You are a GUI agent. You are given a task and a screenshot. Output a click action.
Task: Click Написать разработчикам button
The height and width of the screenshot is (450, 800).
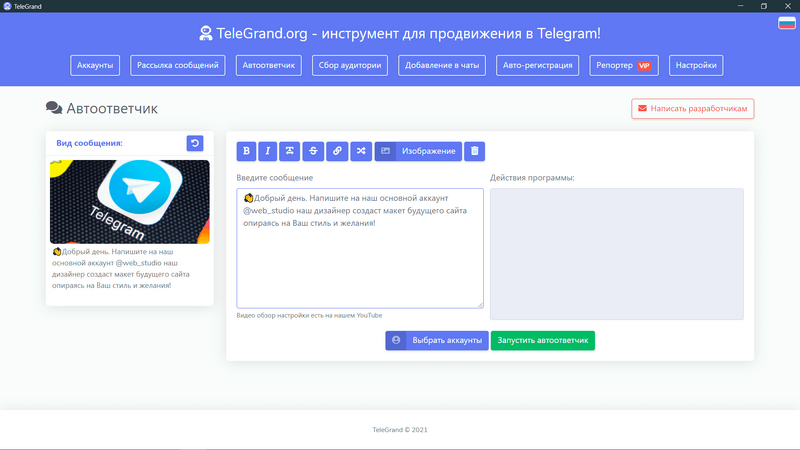point(692,109)
